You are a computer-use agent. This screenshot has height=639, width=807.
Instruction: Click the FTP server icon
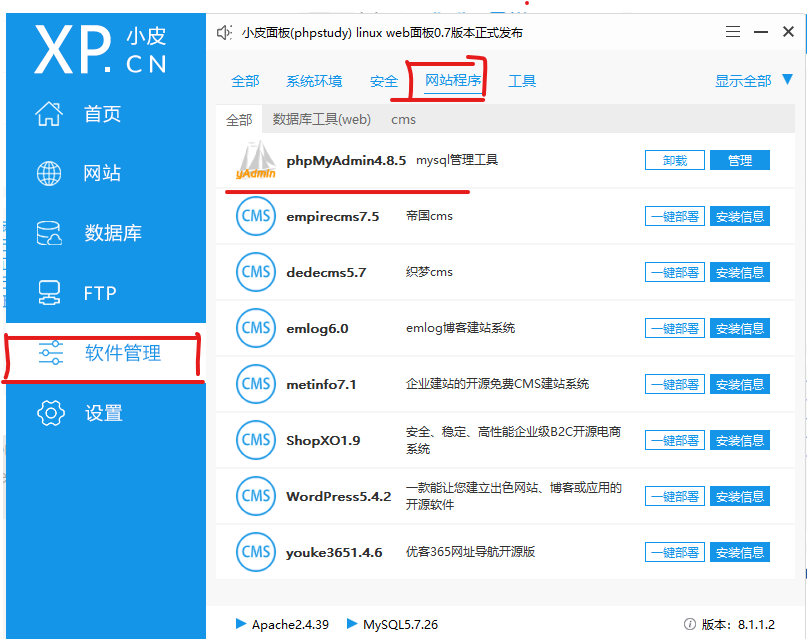click(49, 293)
